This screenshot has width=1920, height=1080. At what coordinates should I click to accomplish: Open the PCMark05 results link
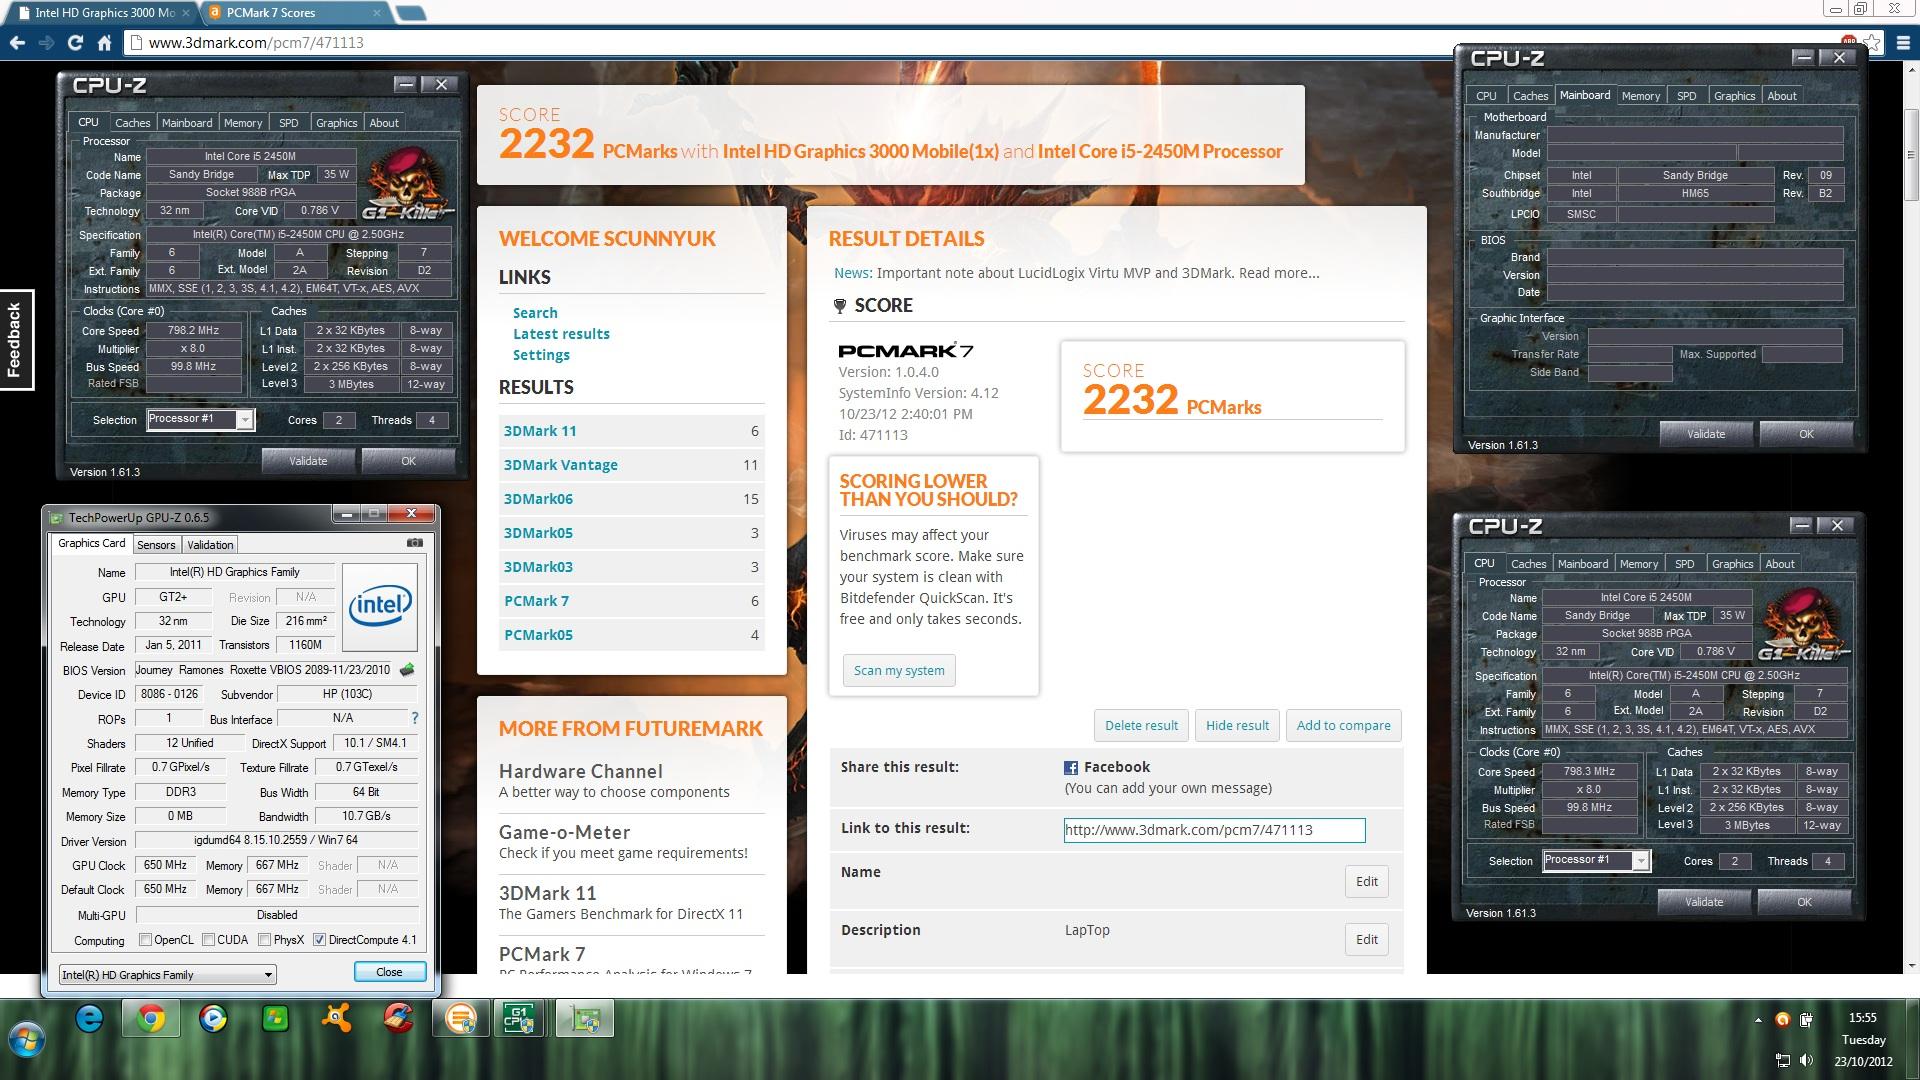pos(538,635)
